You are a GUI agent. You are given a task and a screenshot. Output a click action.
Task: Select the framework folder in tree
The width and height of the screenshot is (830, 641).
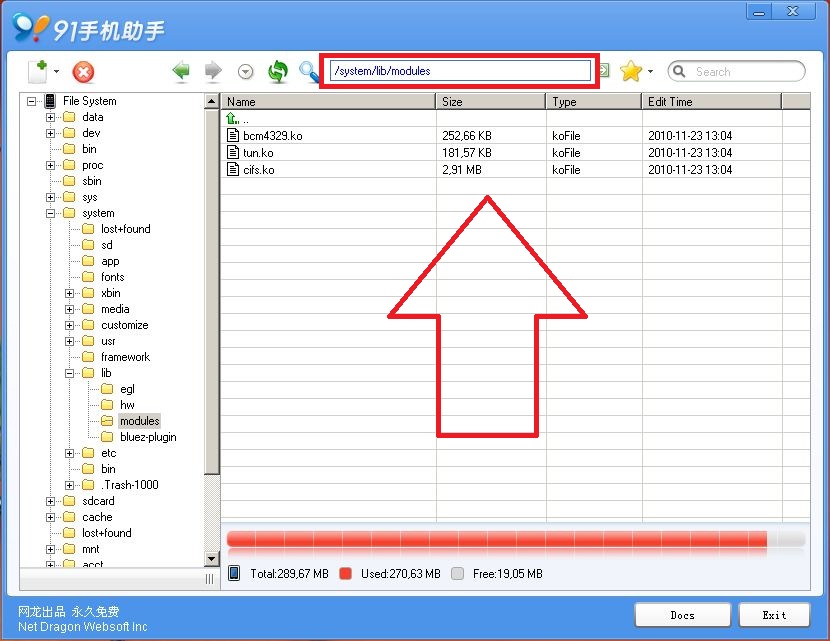coord(125,357)
